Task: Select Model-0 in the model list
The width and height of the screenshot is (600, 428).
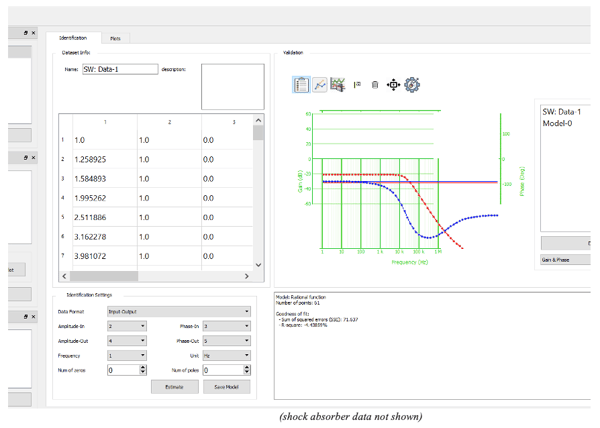Action: [x=557, y=123]
